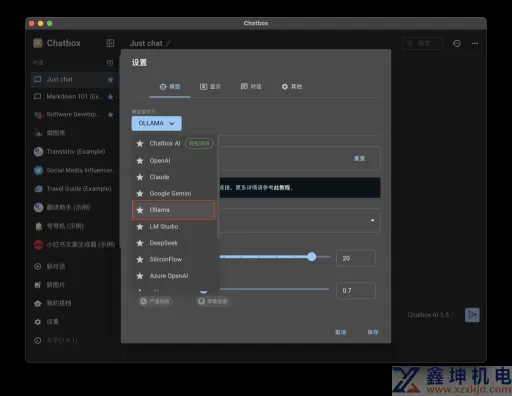The height and width of the screenshot is (396, 512).
Task: Choose DeepSeek from provider list
Action: coord(174,243)
